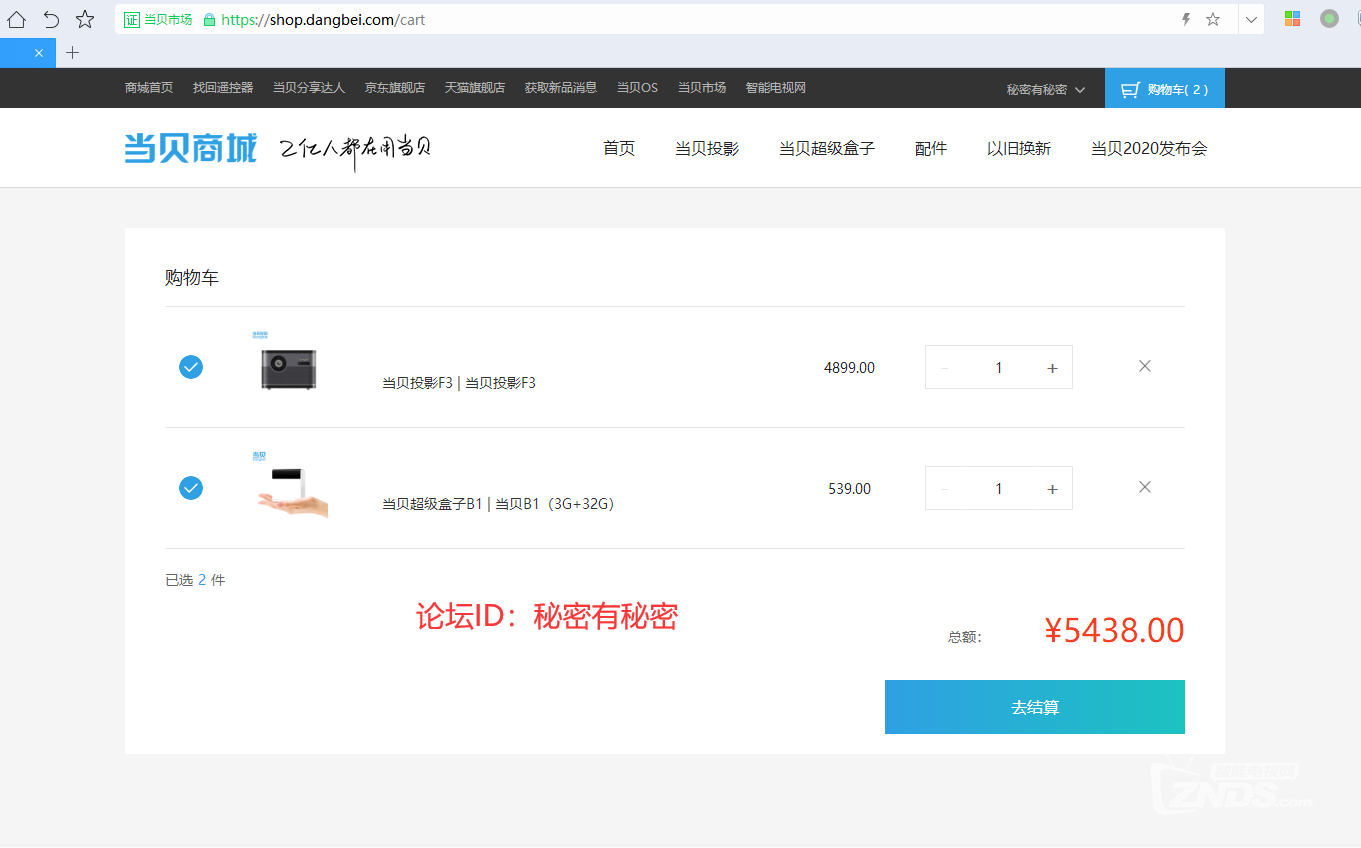
Task: Click the 当贝超级盒子B1 product name
Action: pyautogui.click(x=498, y=503)
